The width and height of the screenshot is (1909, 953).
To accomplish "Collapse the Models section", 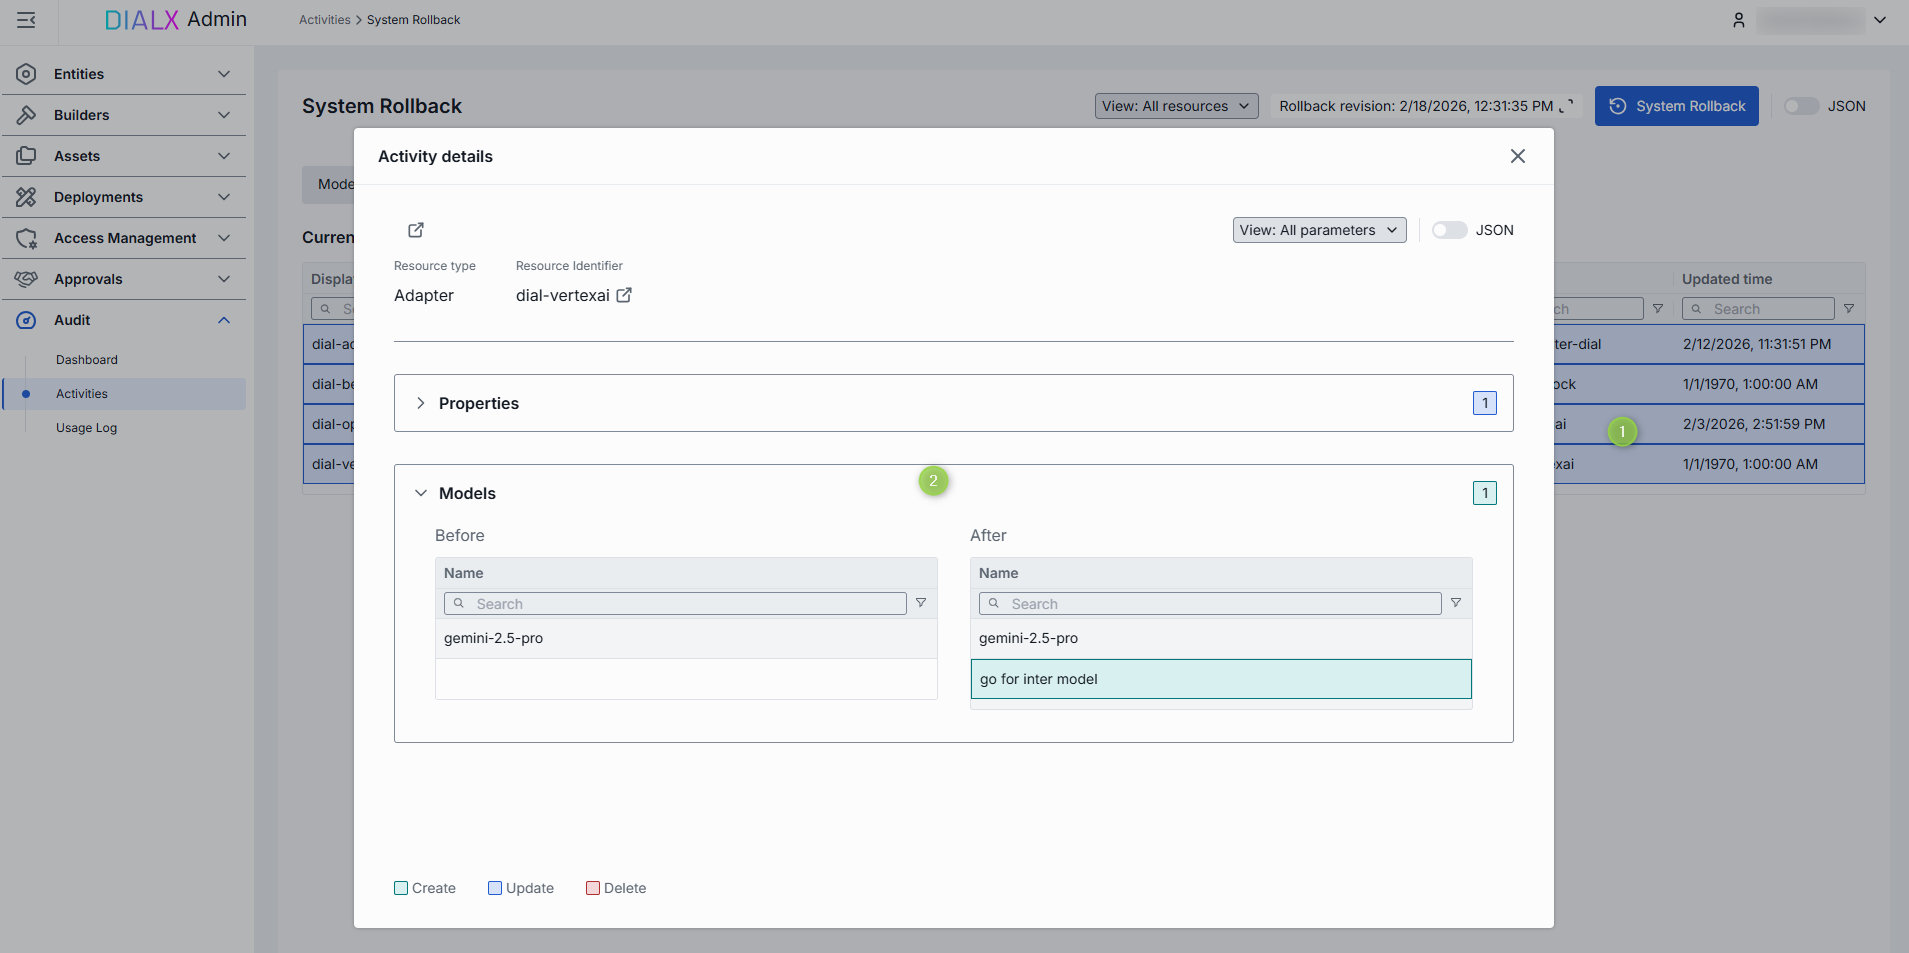I will pos(421,493).
